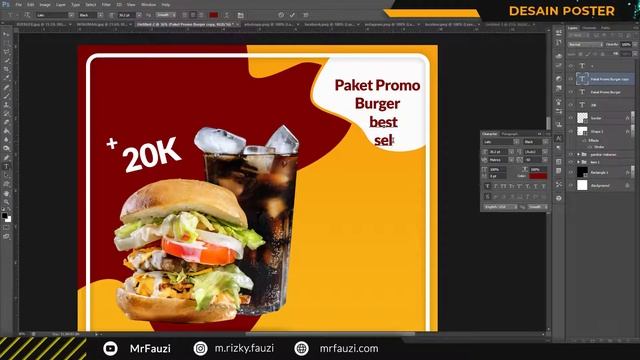640x360 pixels.
Task: Open the Window menu
Action: click(149, 4)
